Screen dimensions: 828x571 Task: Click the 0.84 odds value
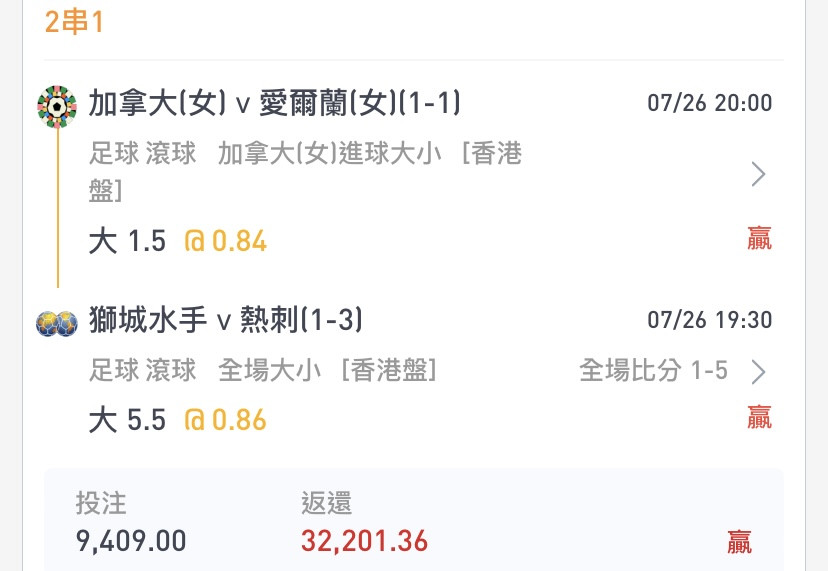pos(225,241)
